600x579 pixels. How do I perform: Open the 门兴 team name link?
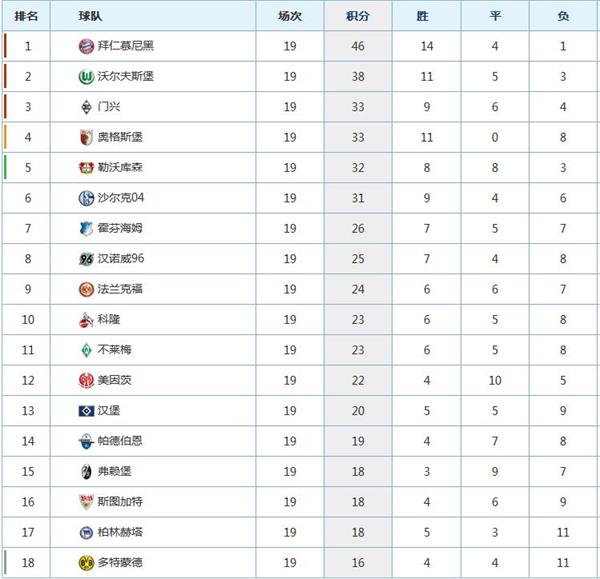point(109,106)
